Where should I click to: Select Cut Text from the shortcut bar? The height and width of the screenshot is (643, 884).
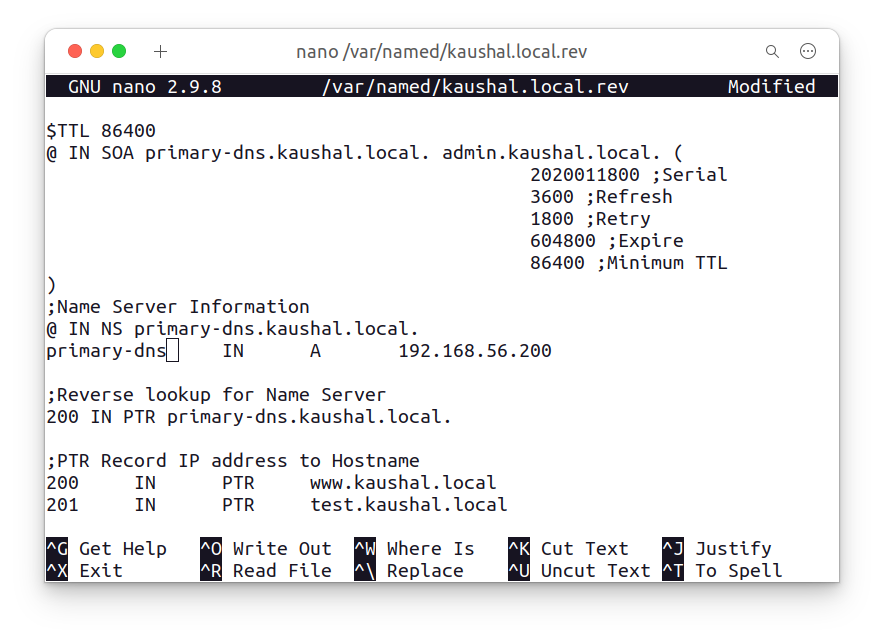point(585,548)
